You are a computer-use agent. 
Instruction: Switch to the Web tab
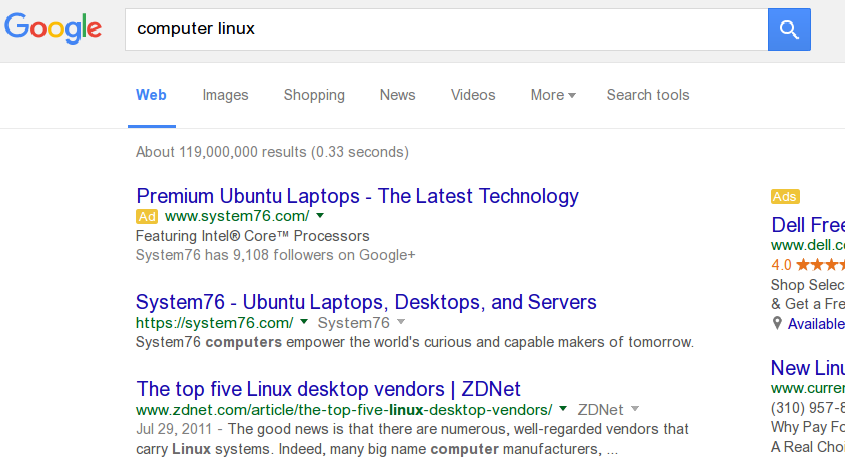(151, 95)
